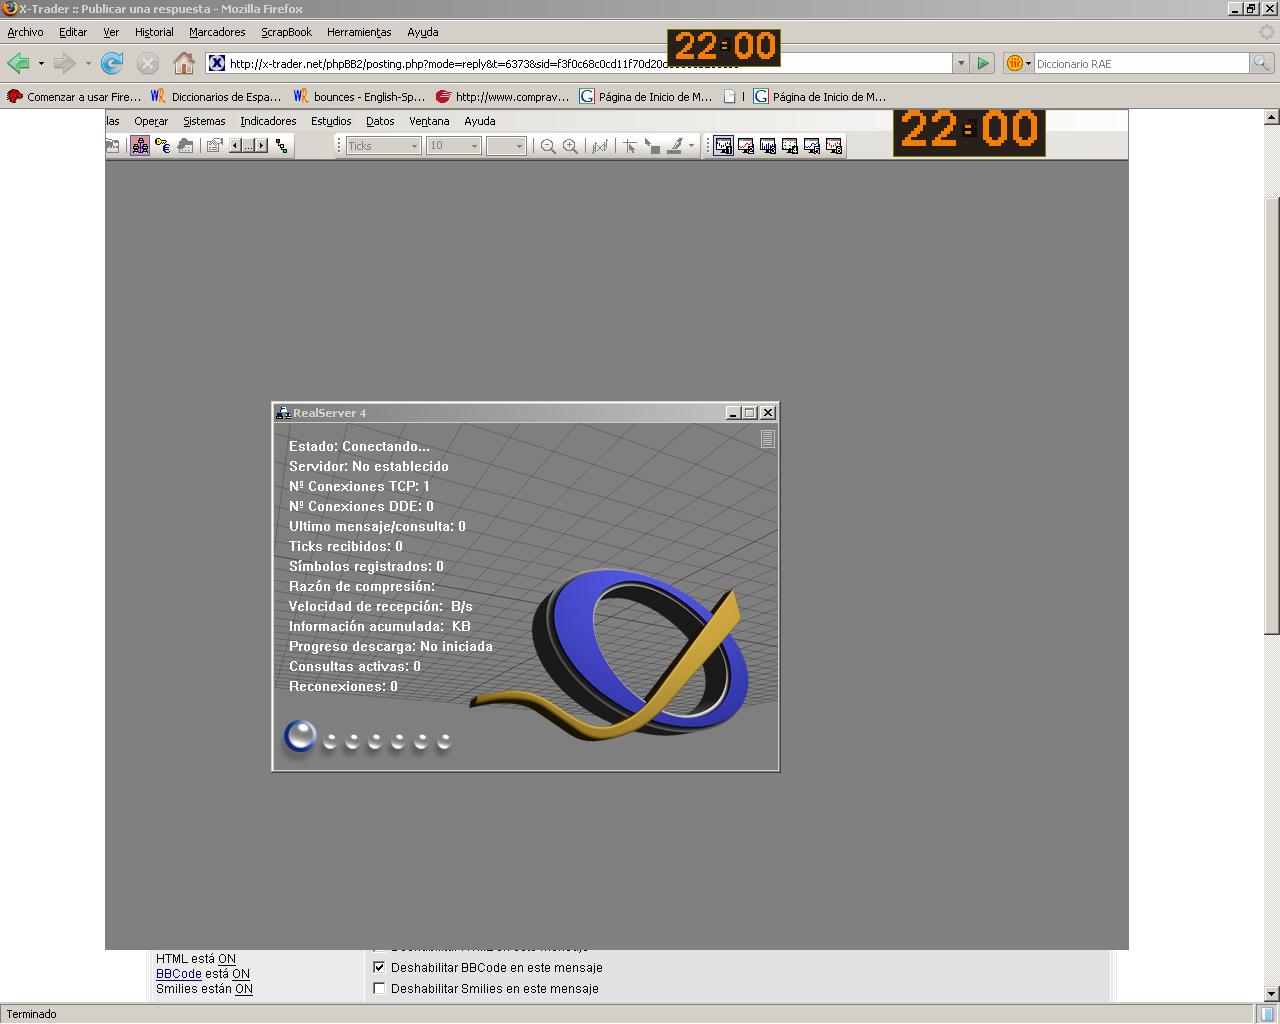Open the 'bounces - English-Sp...' bookmark
This screenshot has height=1024, width=1280.
[359, 97]
